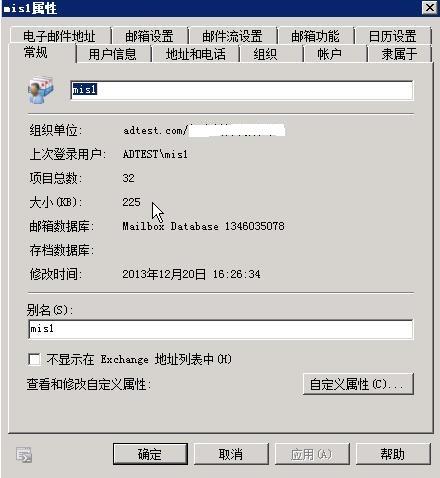Open the 邮箱功能 tab

[x=315, y=35]
